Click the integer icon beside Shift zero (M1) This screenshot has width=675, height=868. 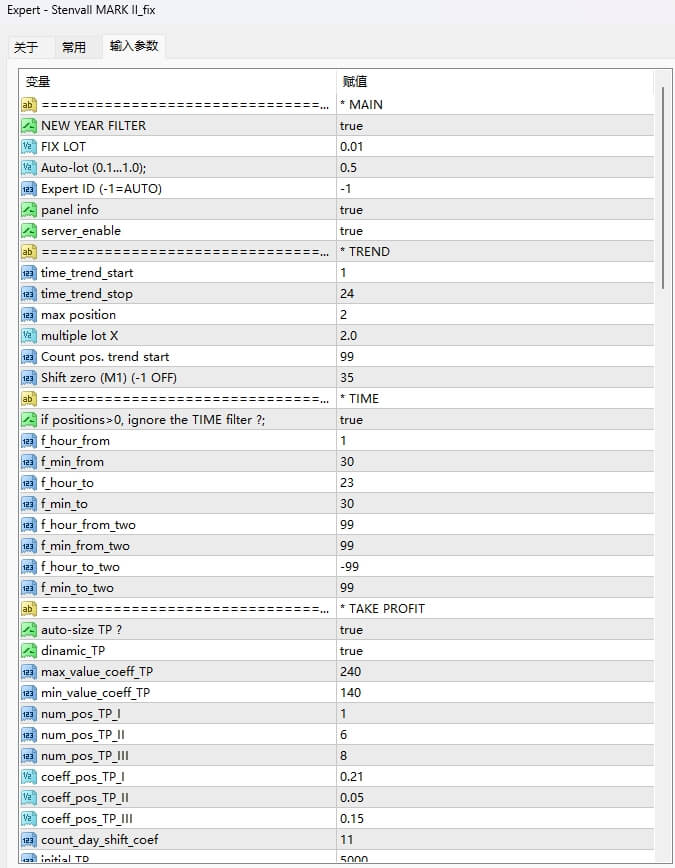pos(29,378)
